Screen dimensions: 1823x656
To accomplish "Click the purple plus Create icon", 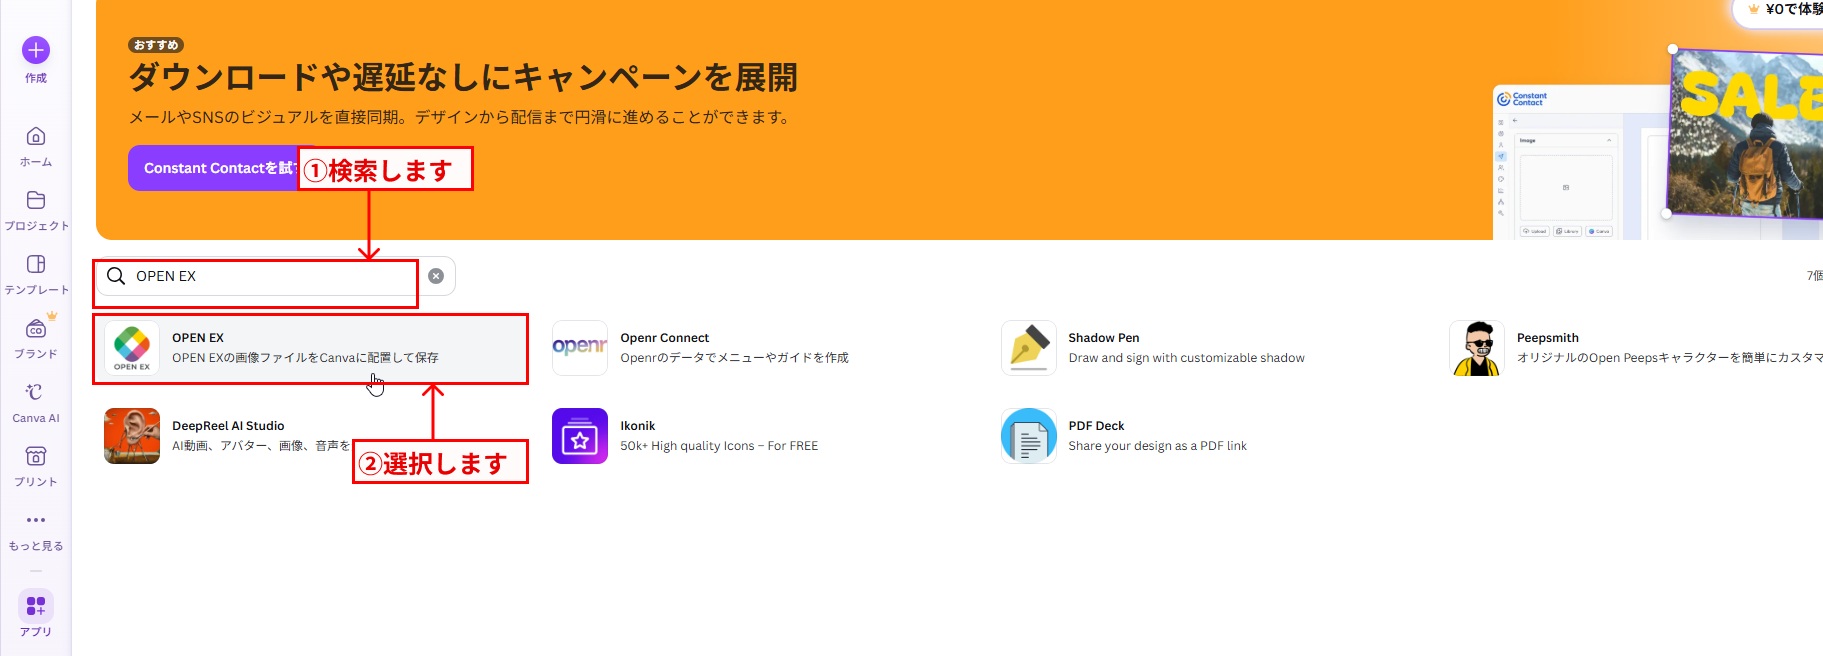I will coord(36,50).
